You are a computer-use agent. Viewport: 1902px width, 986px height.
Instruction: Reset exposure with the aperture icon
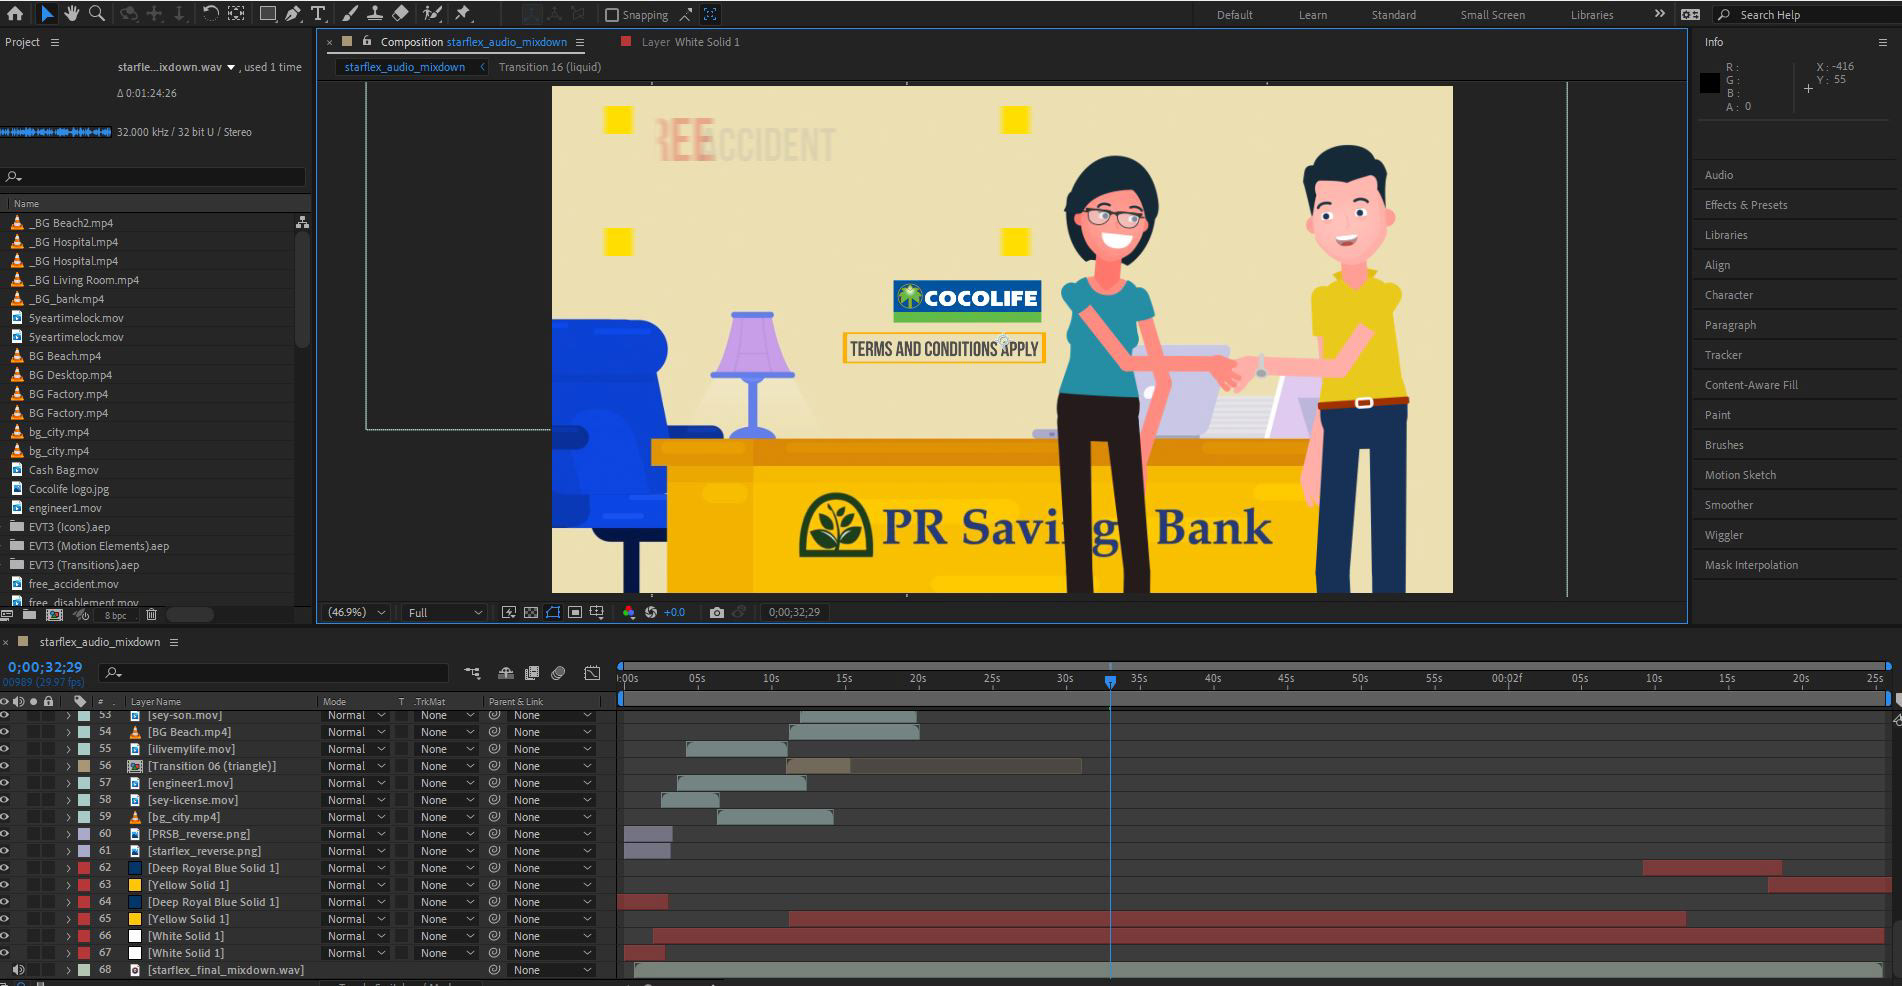click(651, 612)
